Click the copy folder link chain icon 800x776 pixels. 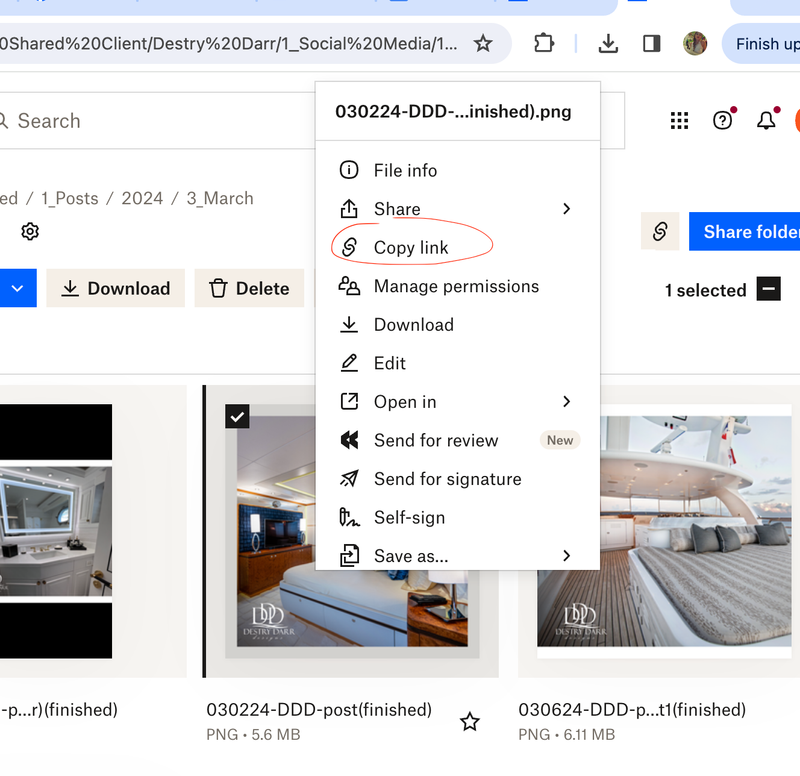[x=660, y=232]
